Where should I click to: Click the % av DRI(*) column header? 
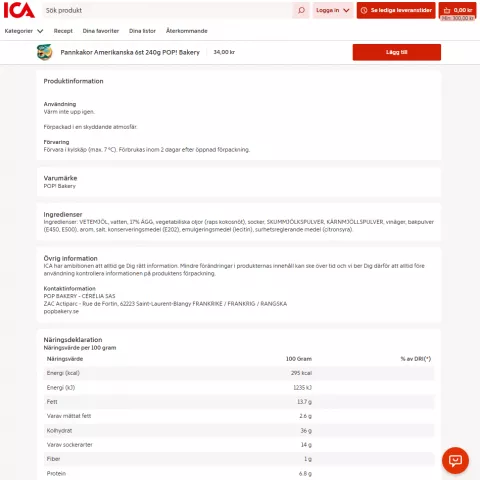pos(416,359)
